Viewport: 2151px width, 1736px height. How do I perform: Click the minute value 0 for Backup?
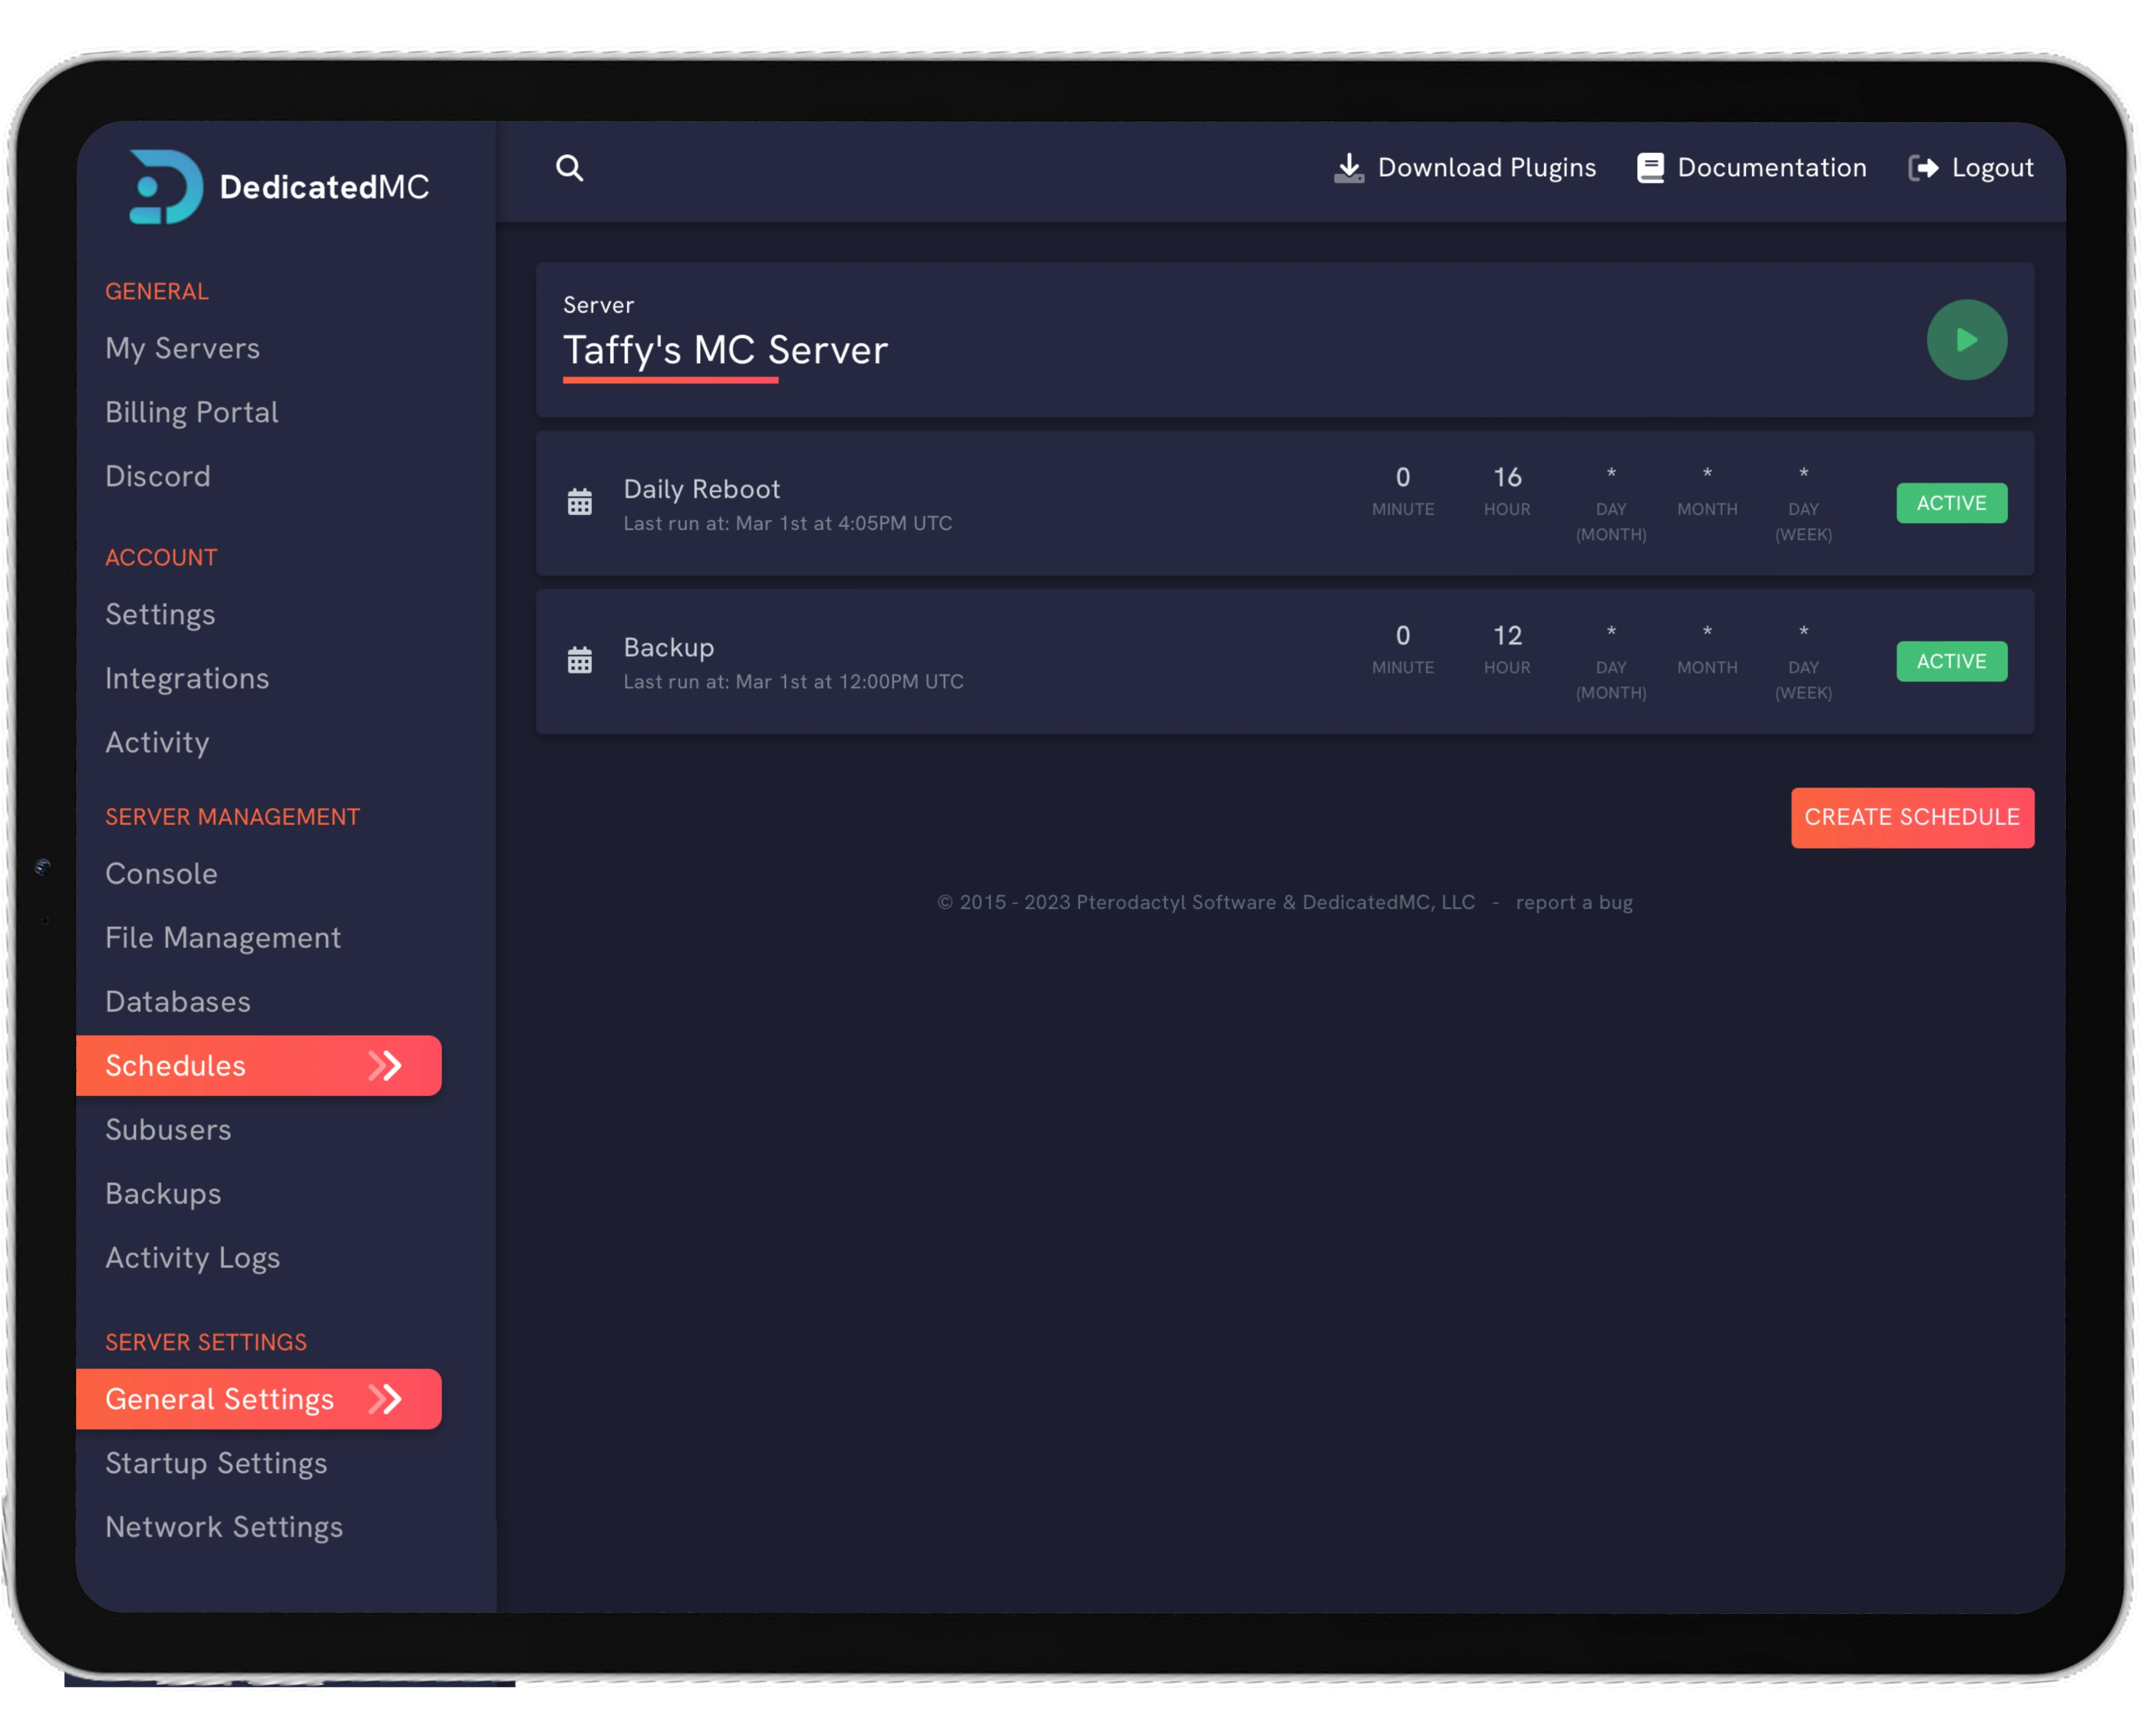pos(1402,635)
